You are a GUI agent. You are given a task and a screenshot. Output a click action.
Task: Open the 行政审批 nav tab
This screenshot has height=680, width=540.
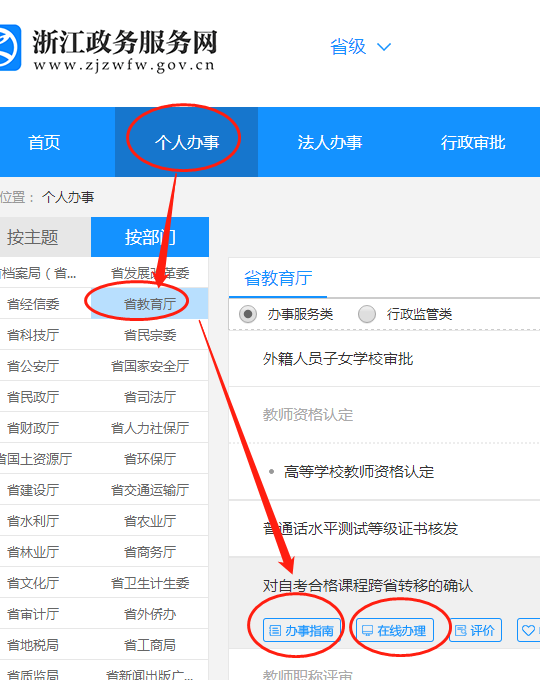473,142
